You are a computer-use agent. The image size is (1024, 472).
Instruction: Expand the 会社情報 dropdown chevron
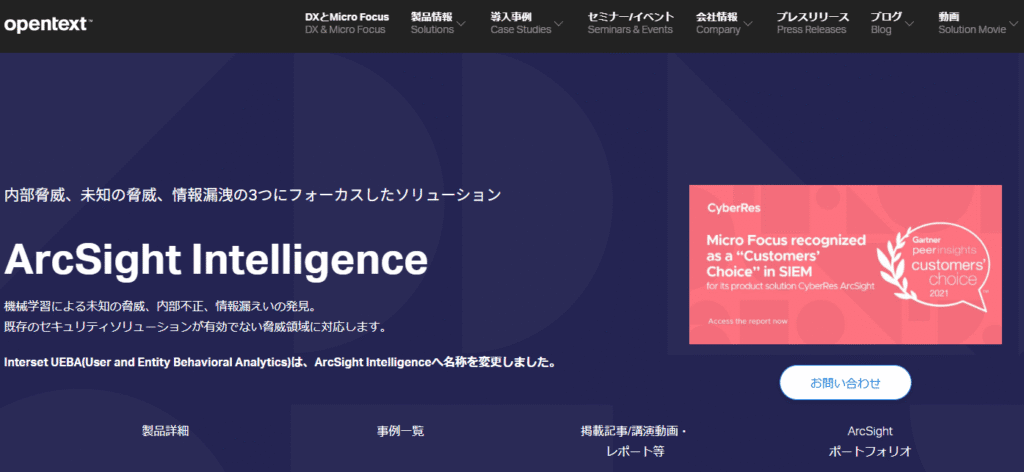pos(748,25)
